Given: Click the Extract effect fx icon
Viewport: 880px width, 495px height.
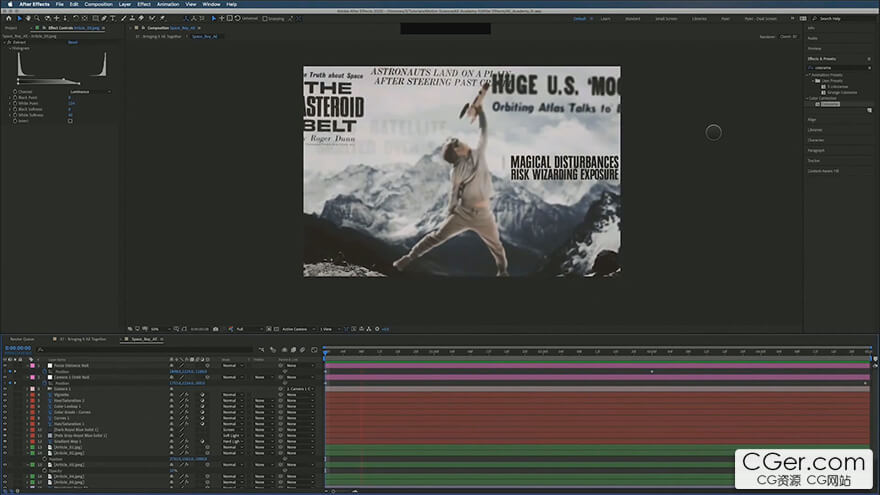Looking at the screenshot, I should 10,42.
